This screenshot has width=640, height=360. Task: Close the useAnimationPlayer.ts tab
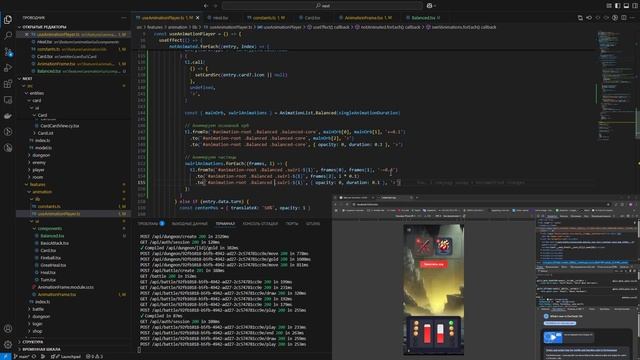[x=198, y=18]
